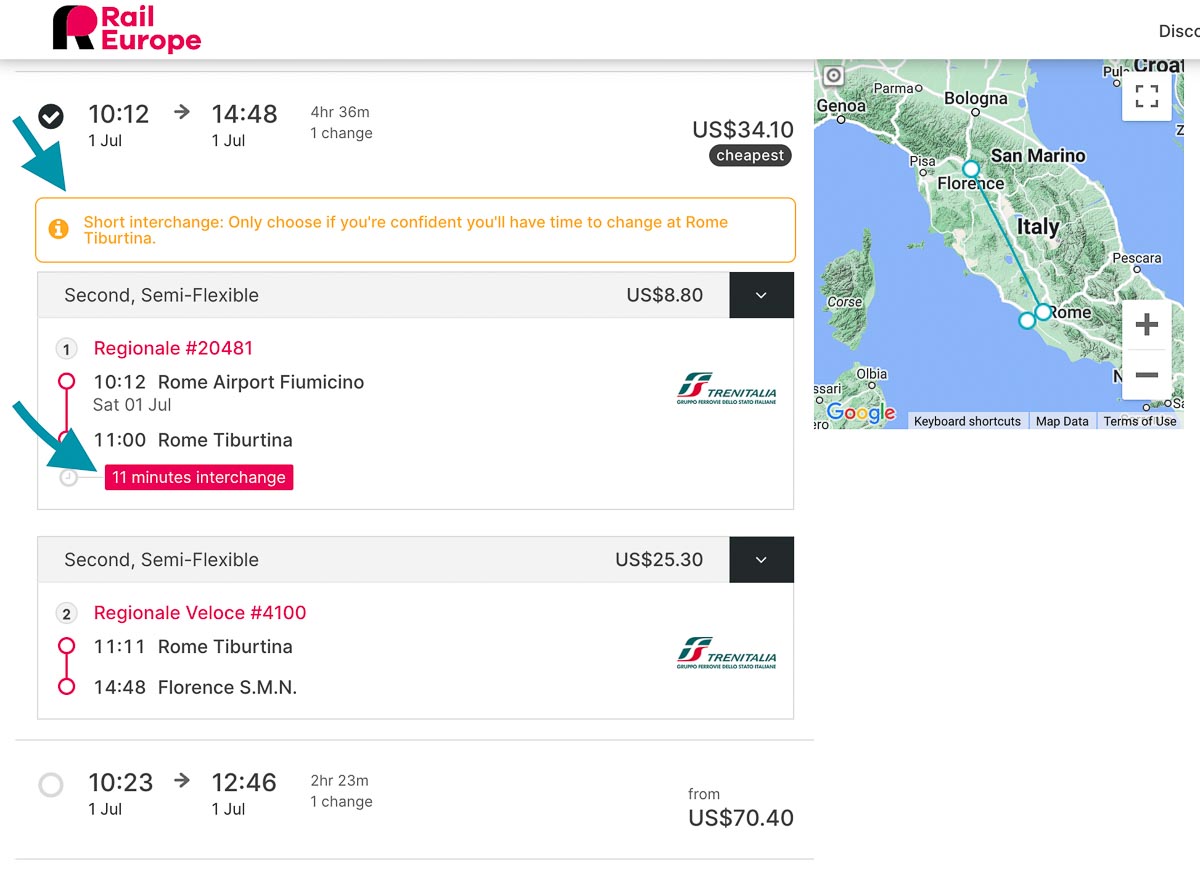Click 11:00 Rome Tiburtina arrival stop
1200x872 pixels.
(193, 440)
